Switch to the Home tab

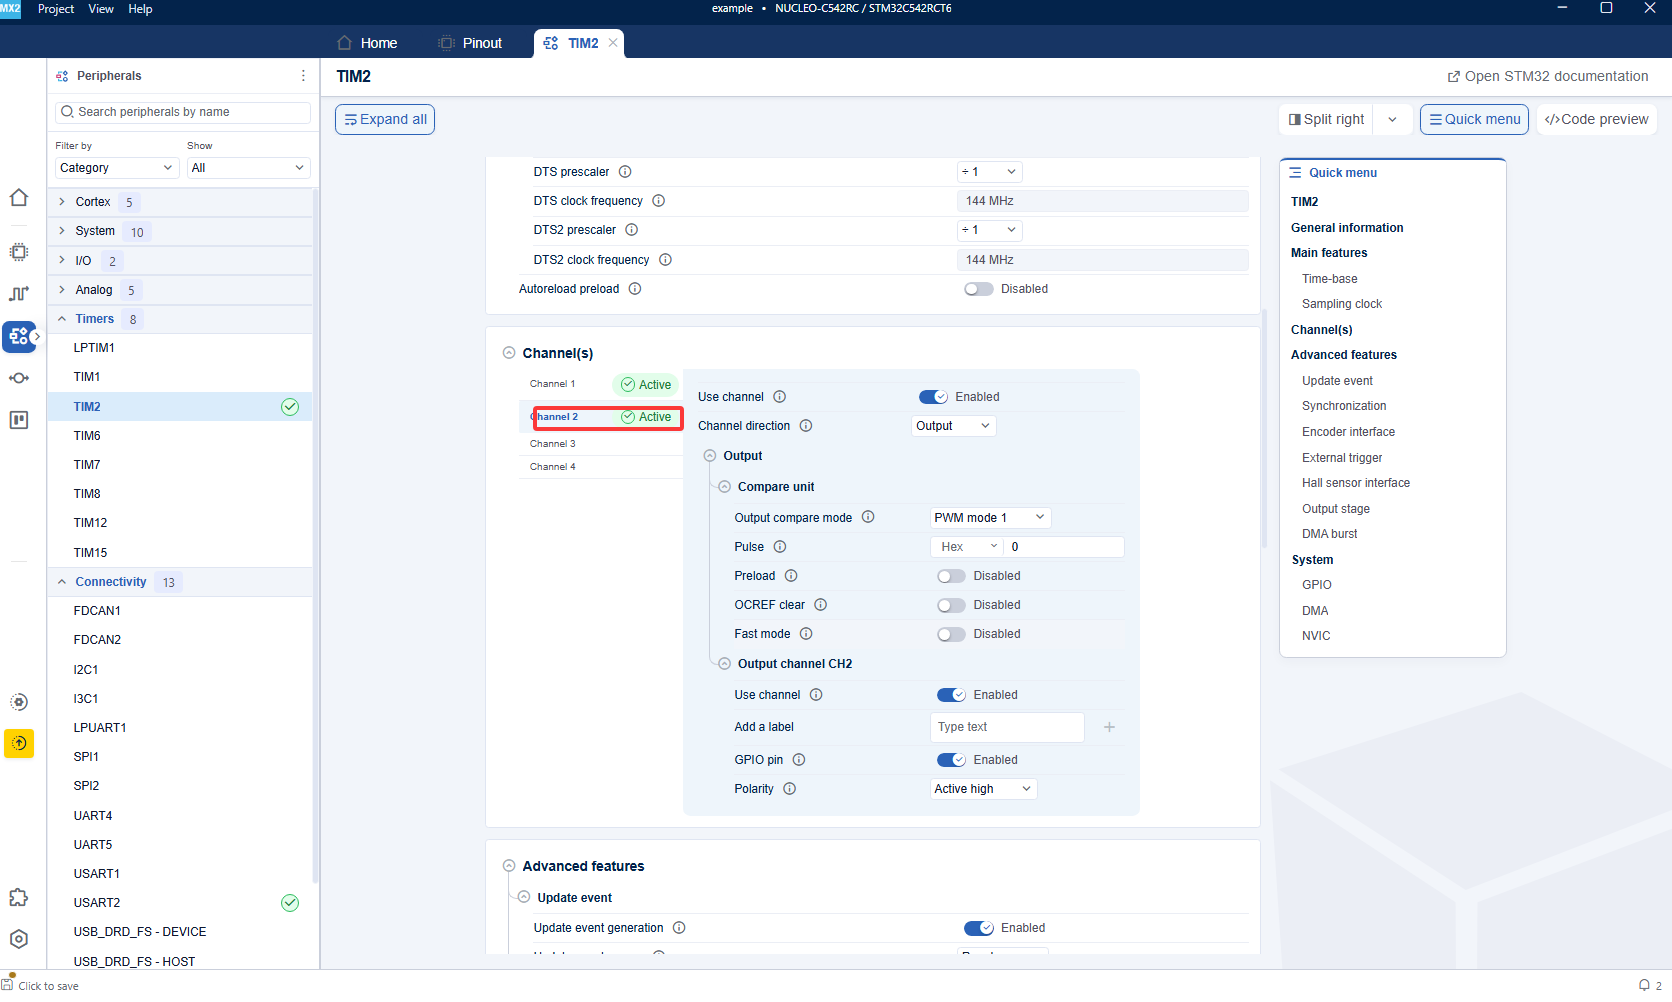367,43
